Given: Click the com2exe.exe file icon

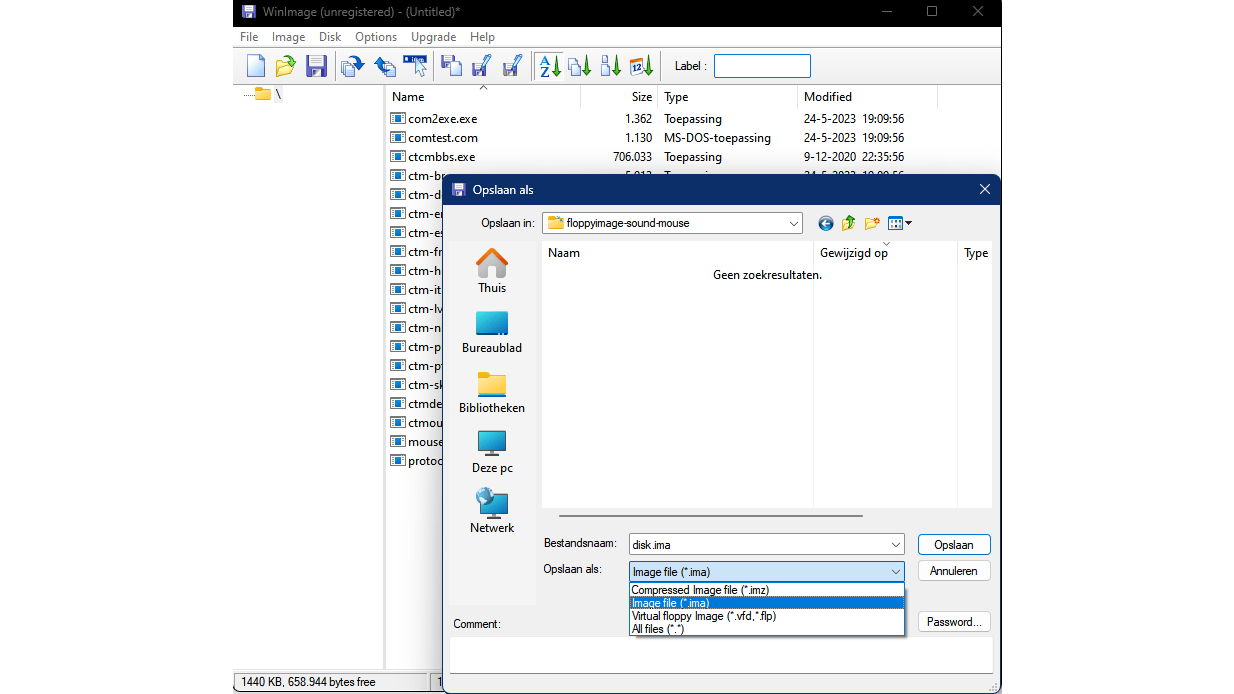Looking at the screenshot, I should point(397,119).
